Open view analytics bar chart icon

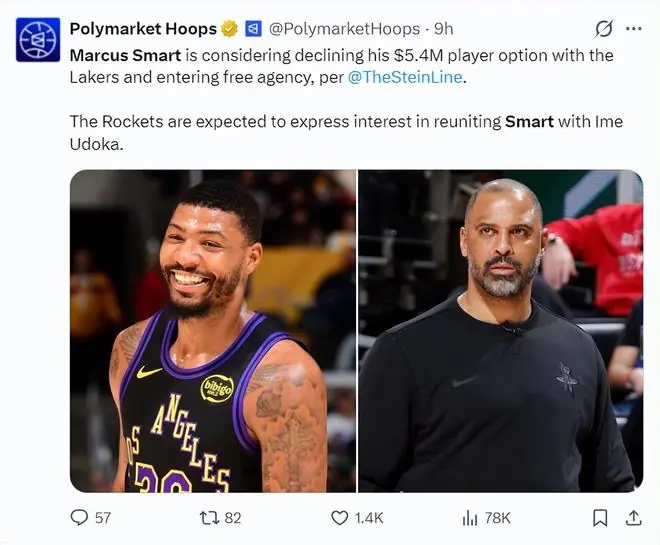470,518
